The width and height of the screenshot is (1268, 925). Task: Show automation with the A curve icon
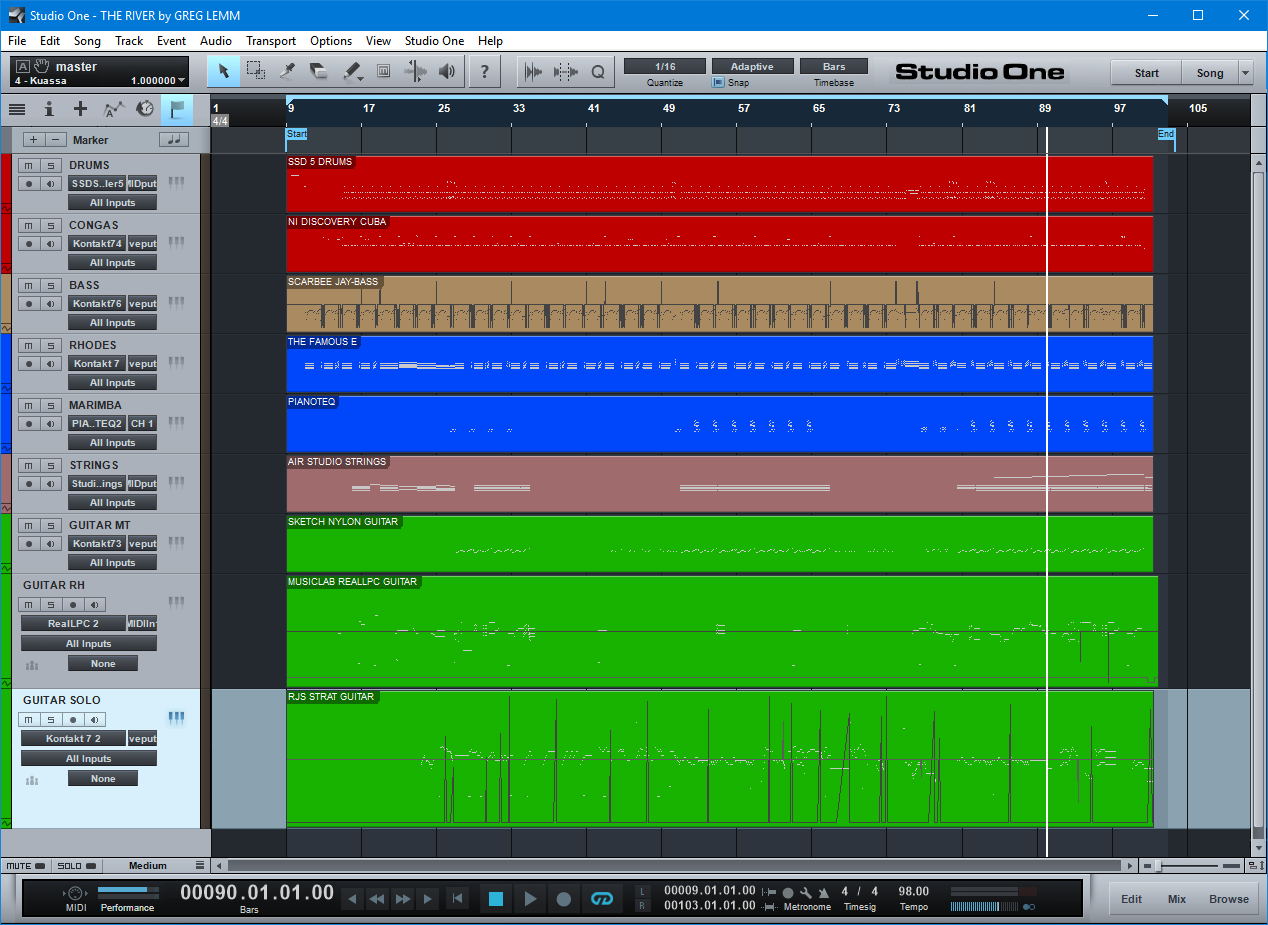click(x=113, y=109)
